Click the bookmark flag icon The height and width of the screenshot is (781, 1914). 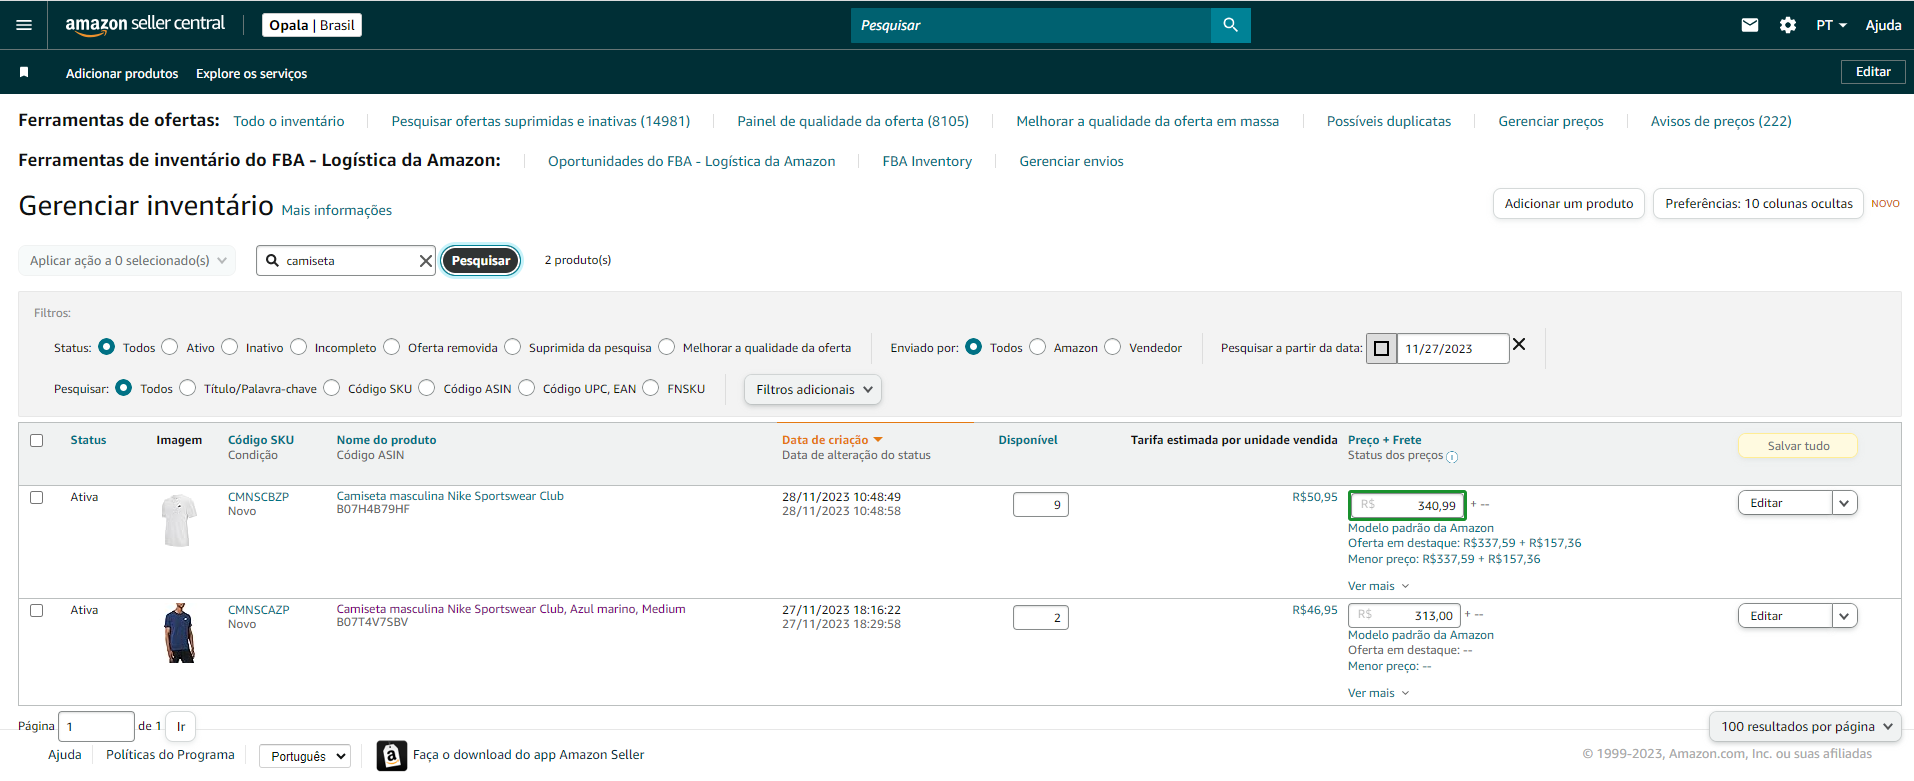(24, 72)
